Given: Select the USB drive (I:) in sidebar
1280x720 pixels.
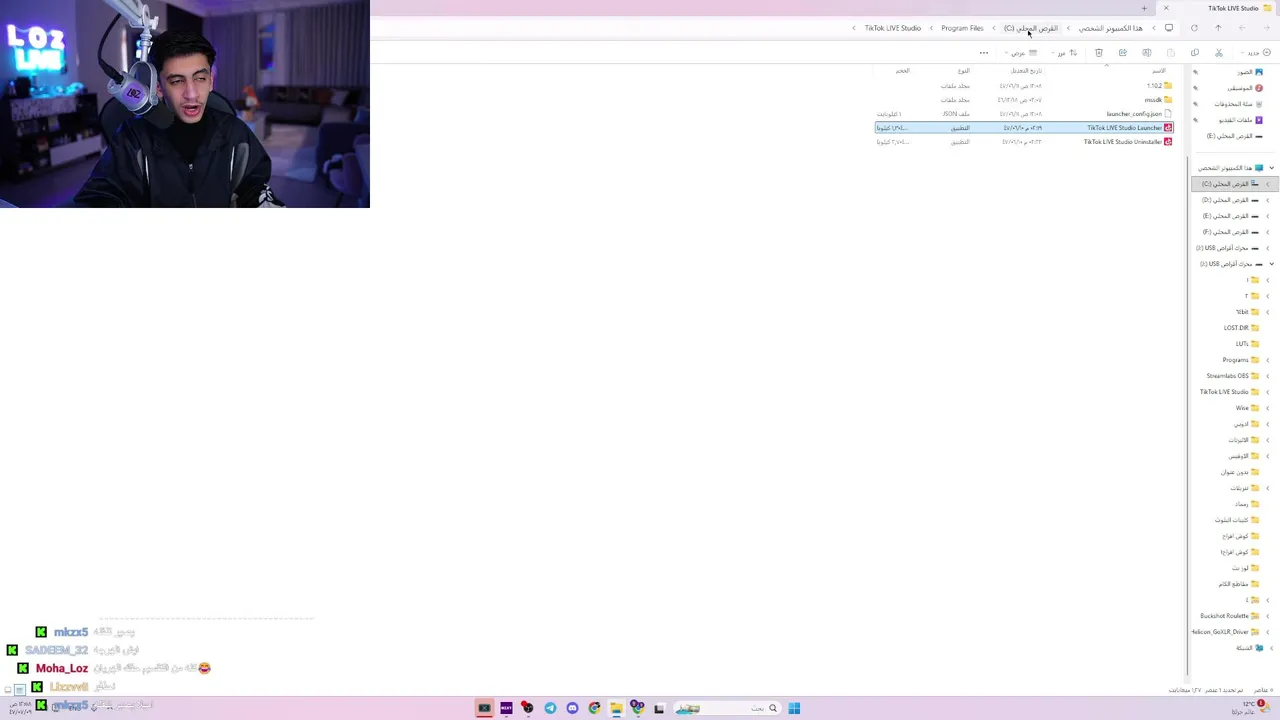Looking at the screenshot, I should (1227, 248).
